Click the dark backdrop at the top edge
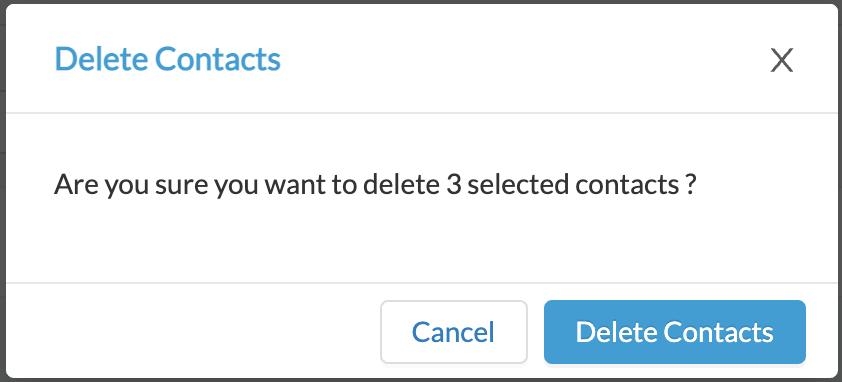The image size is (842, 382). point(421,2)
